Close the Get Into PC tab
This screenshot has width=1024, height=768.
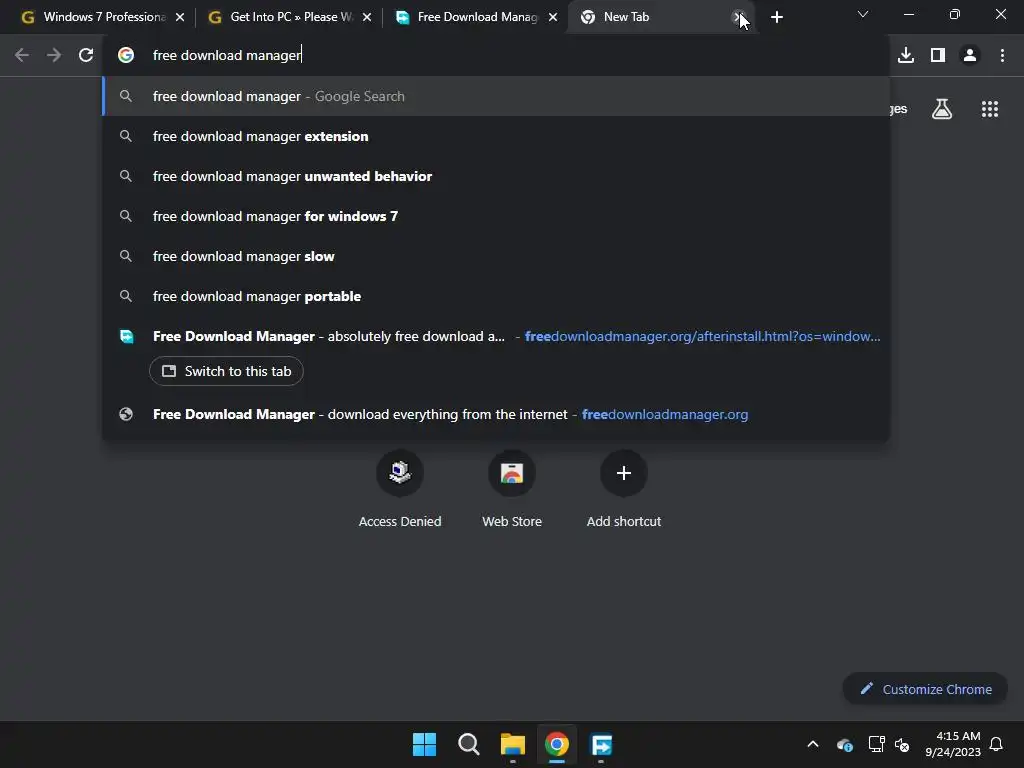367,17
